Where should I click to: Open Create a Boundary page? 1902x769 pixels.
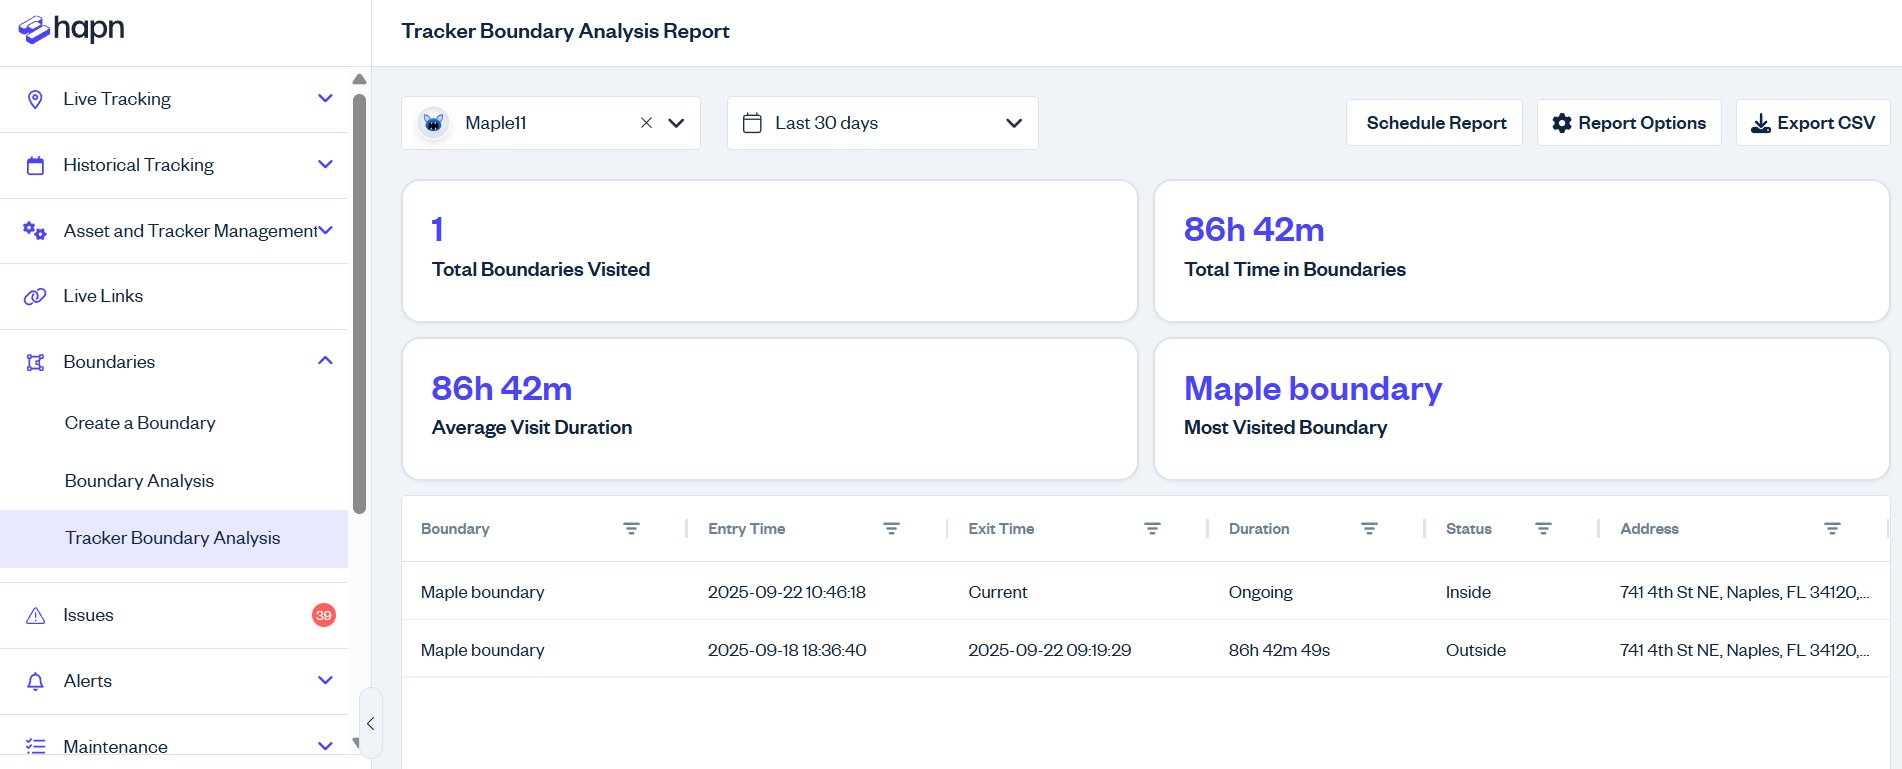140,423
